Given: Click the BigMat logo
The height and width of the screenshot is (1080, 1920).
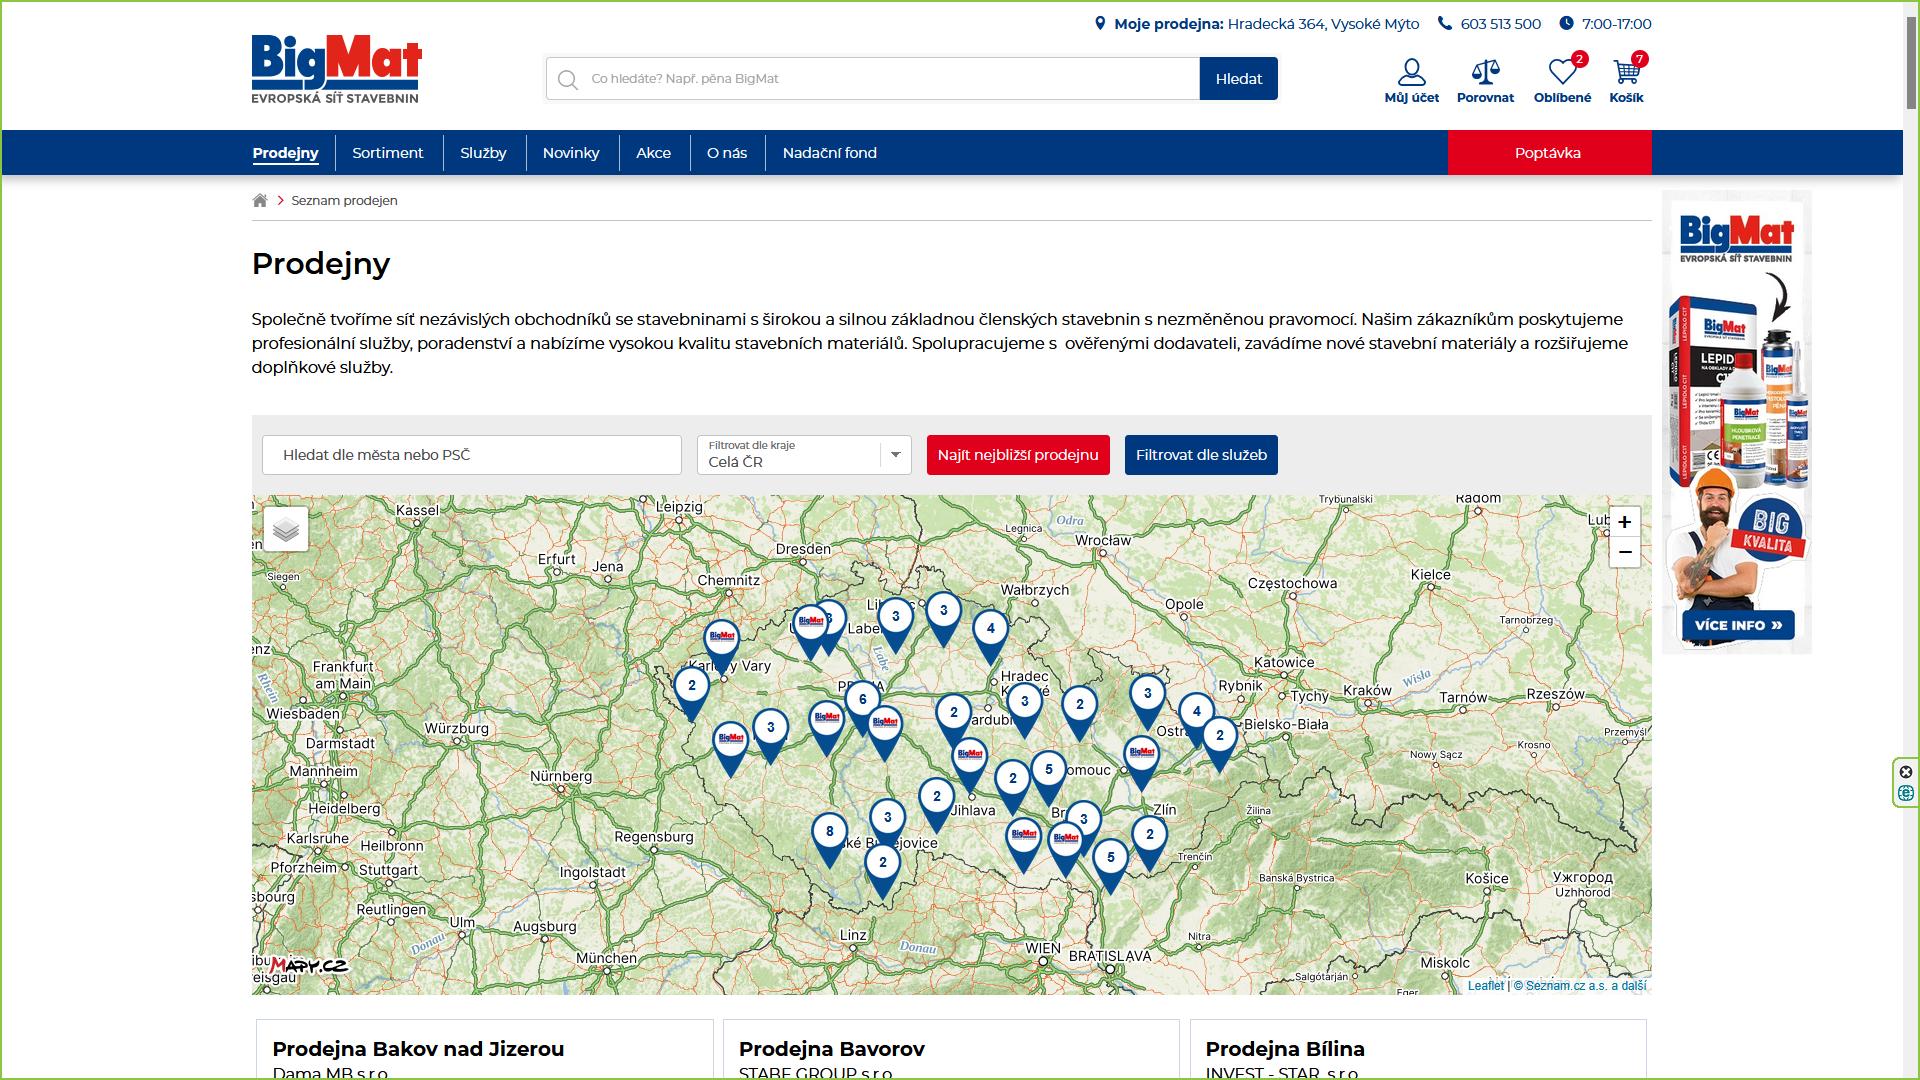Looking at the screenshot, I should click(x=336, y=69).
